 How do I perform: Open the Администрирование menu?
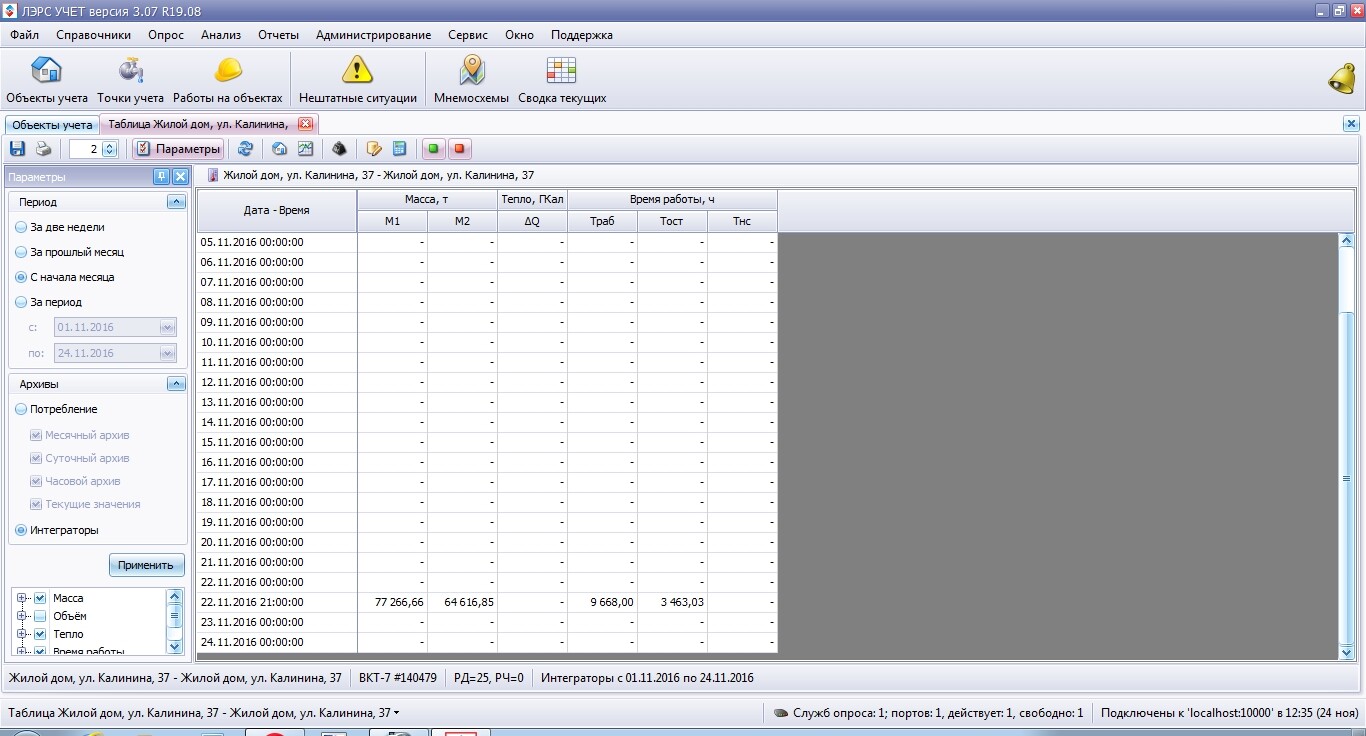pyautogui.click(x=374, y=35)
